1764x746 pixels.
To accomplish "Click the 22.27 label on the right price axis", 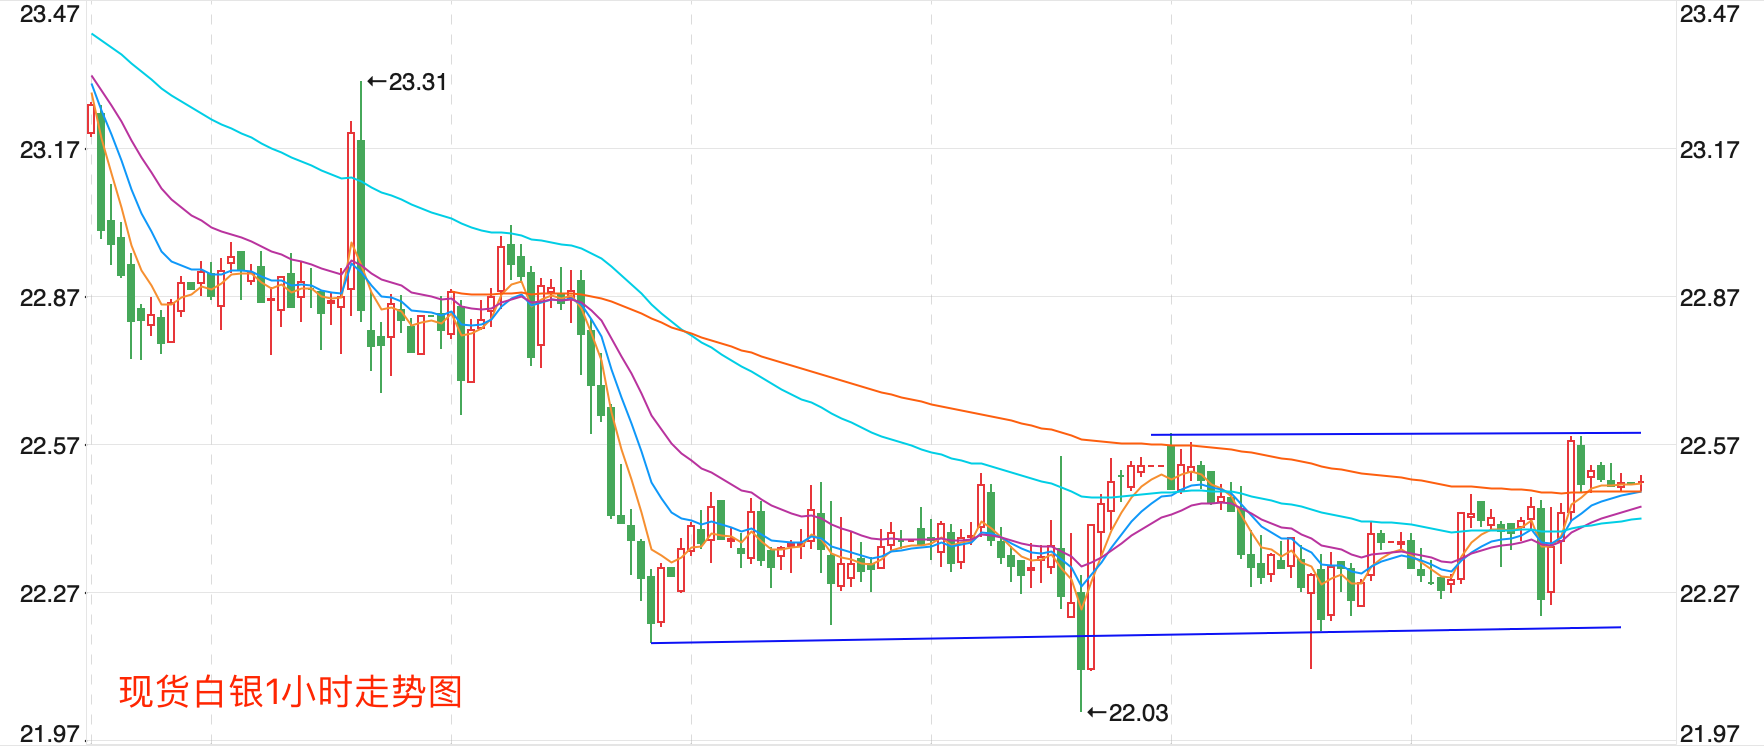I will click(1710, 594).
